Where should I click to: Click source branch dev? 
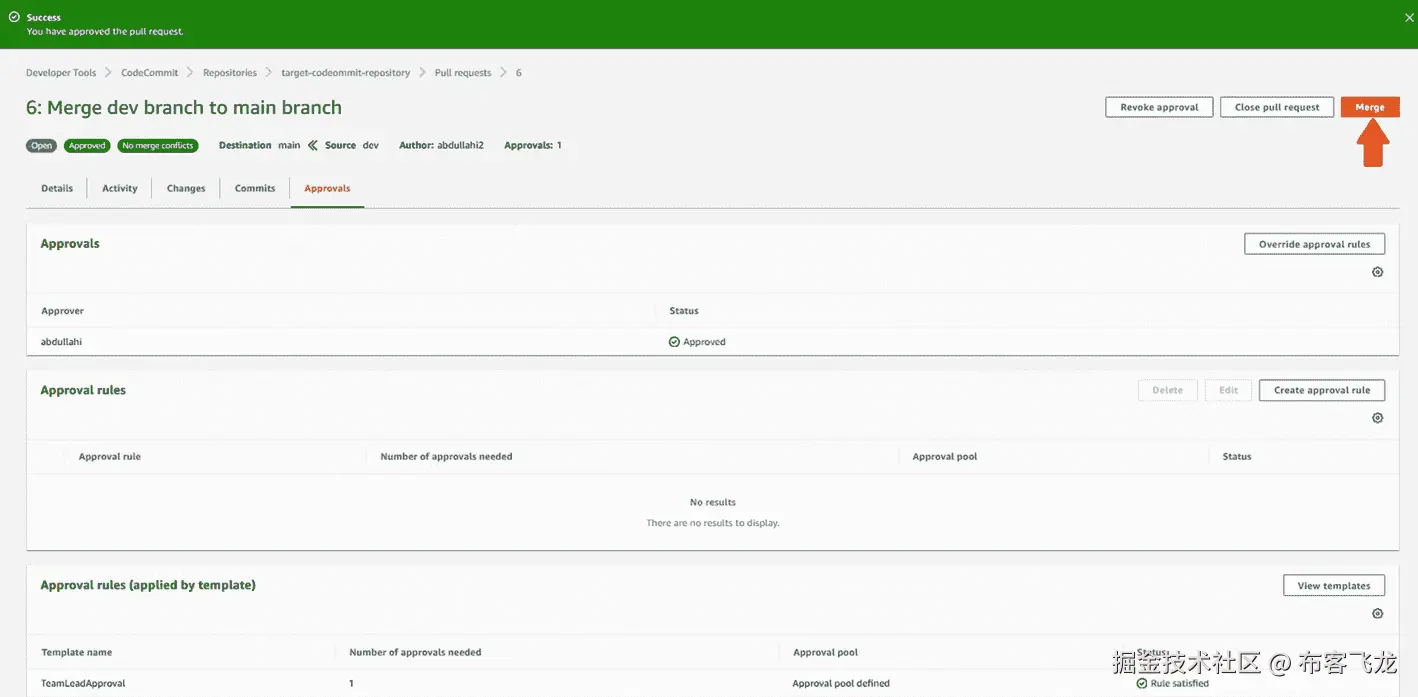(x=370, y=146)
